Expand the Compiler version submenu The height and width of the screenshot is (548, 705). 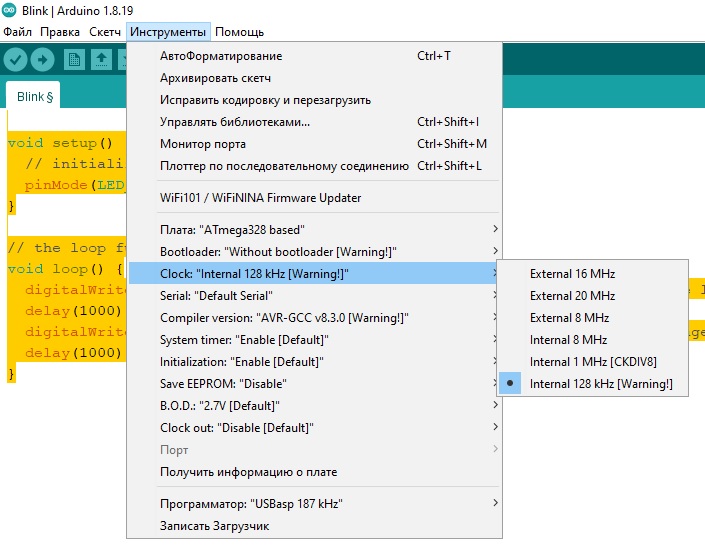314,317
